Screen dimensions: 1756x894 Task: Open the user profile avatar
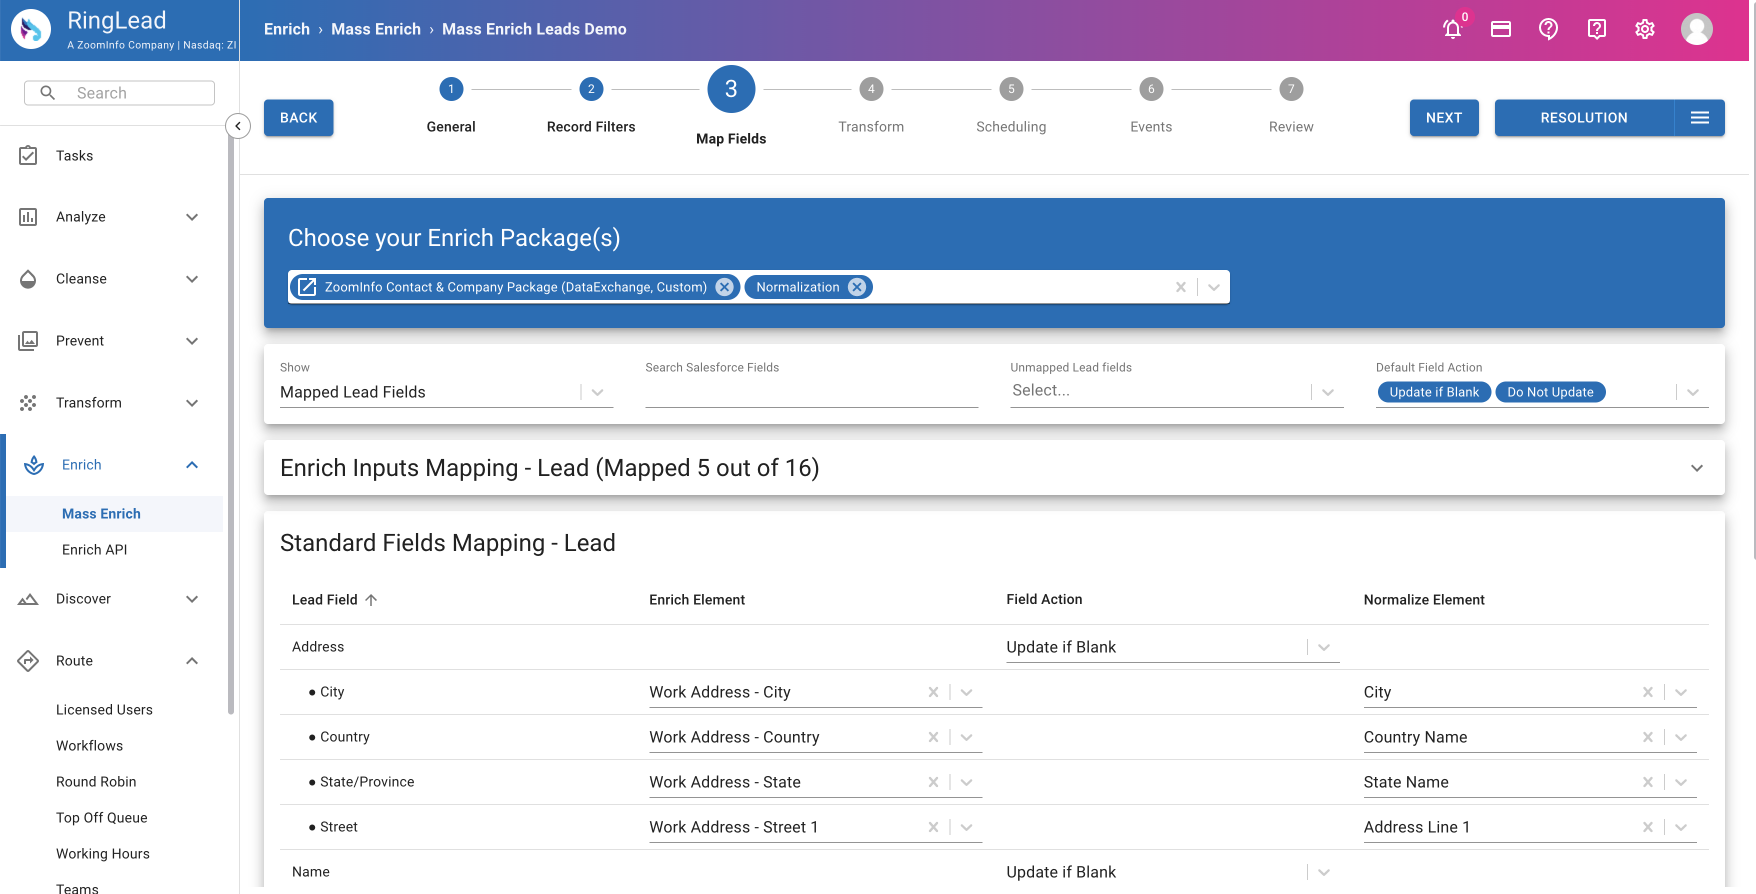(1696, 29)
